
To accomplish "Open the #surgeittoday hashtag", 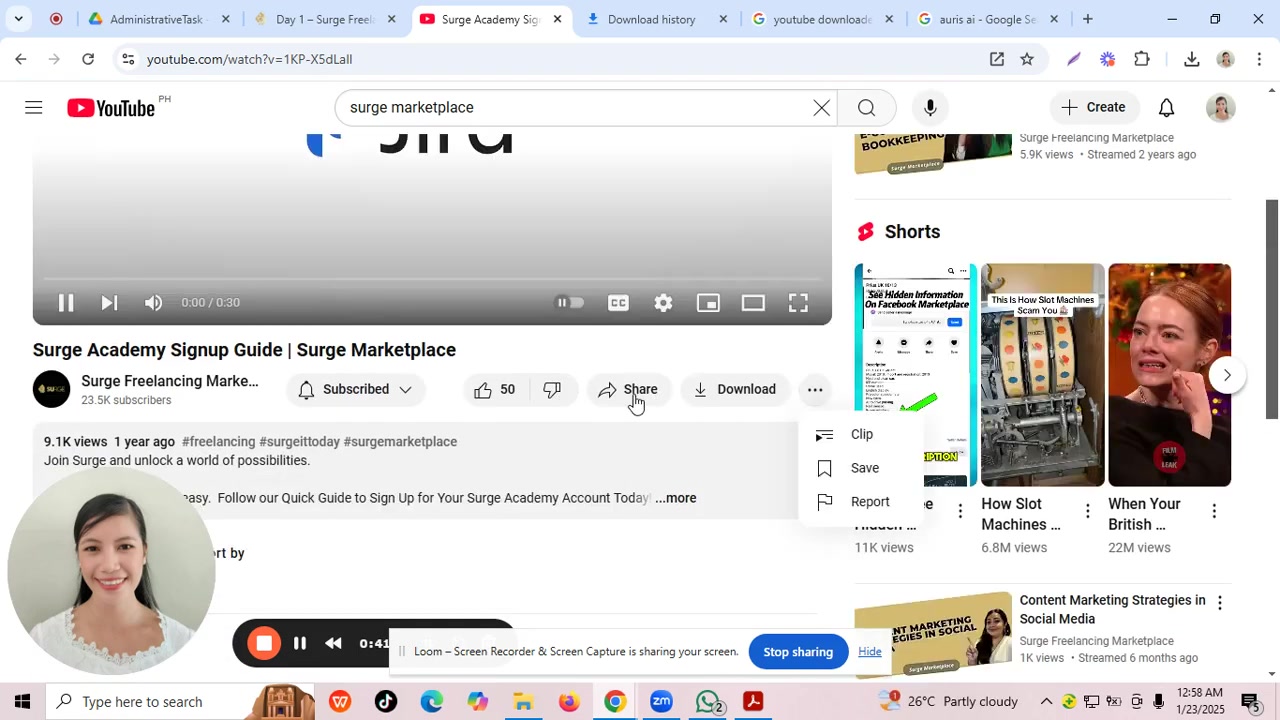I will [299, 442].
